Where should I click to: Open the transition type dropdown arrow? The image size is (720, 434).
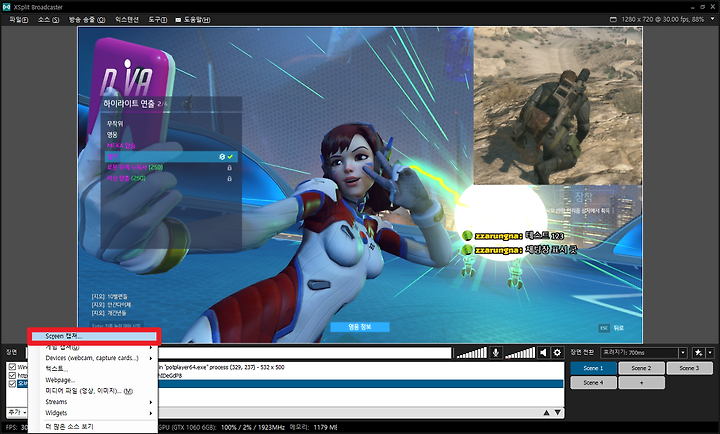point(683,353)
